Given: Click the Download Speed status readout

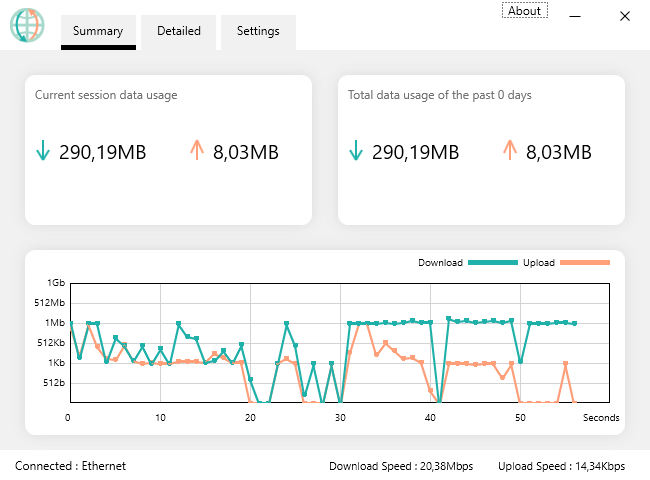Looking at the screenshot, I should [400, 465].
